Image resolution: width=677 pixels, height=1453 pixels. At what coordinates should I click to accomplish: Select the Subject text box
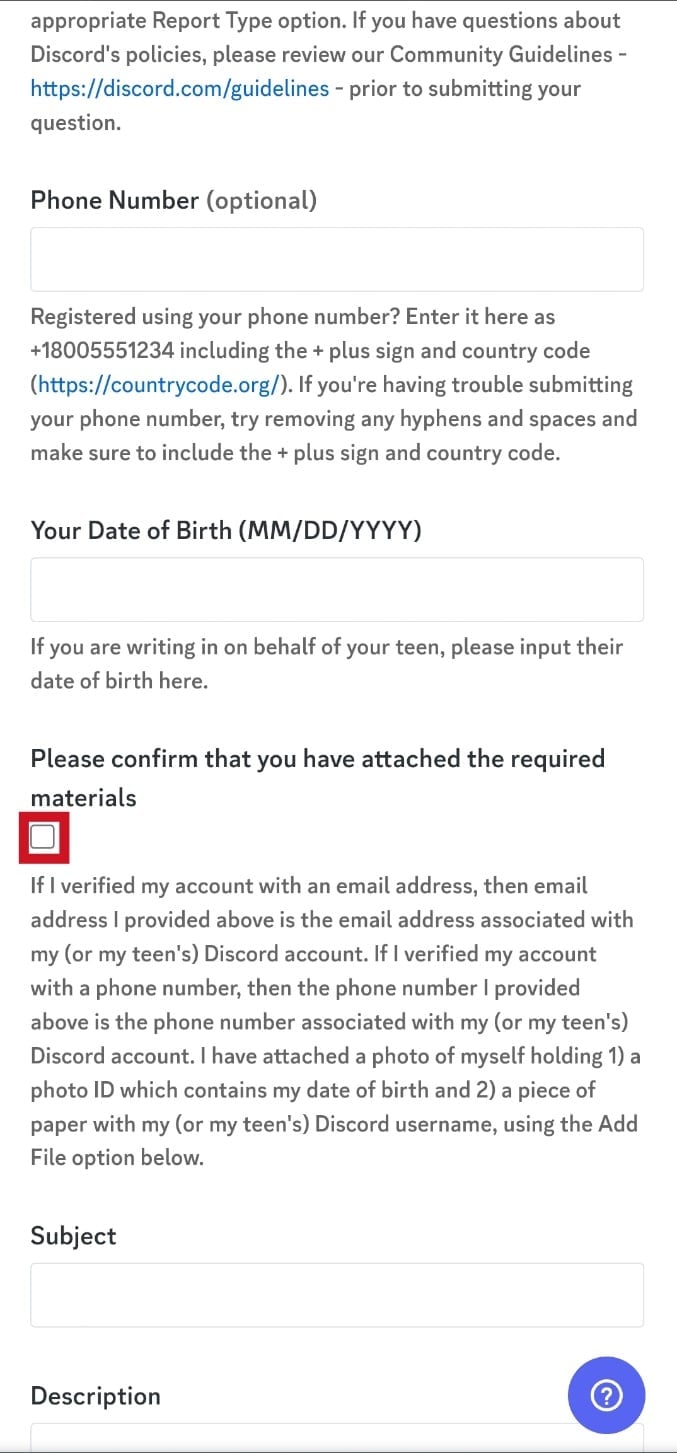(337, 1295)
